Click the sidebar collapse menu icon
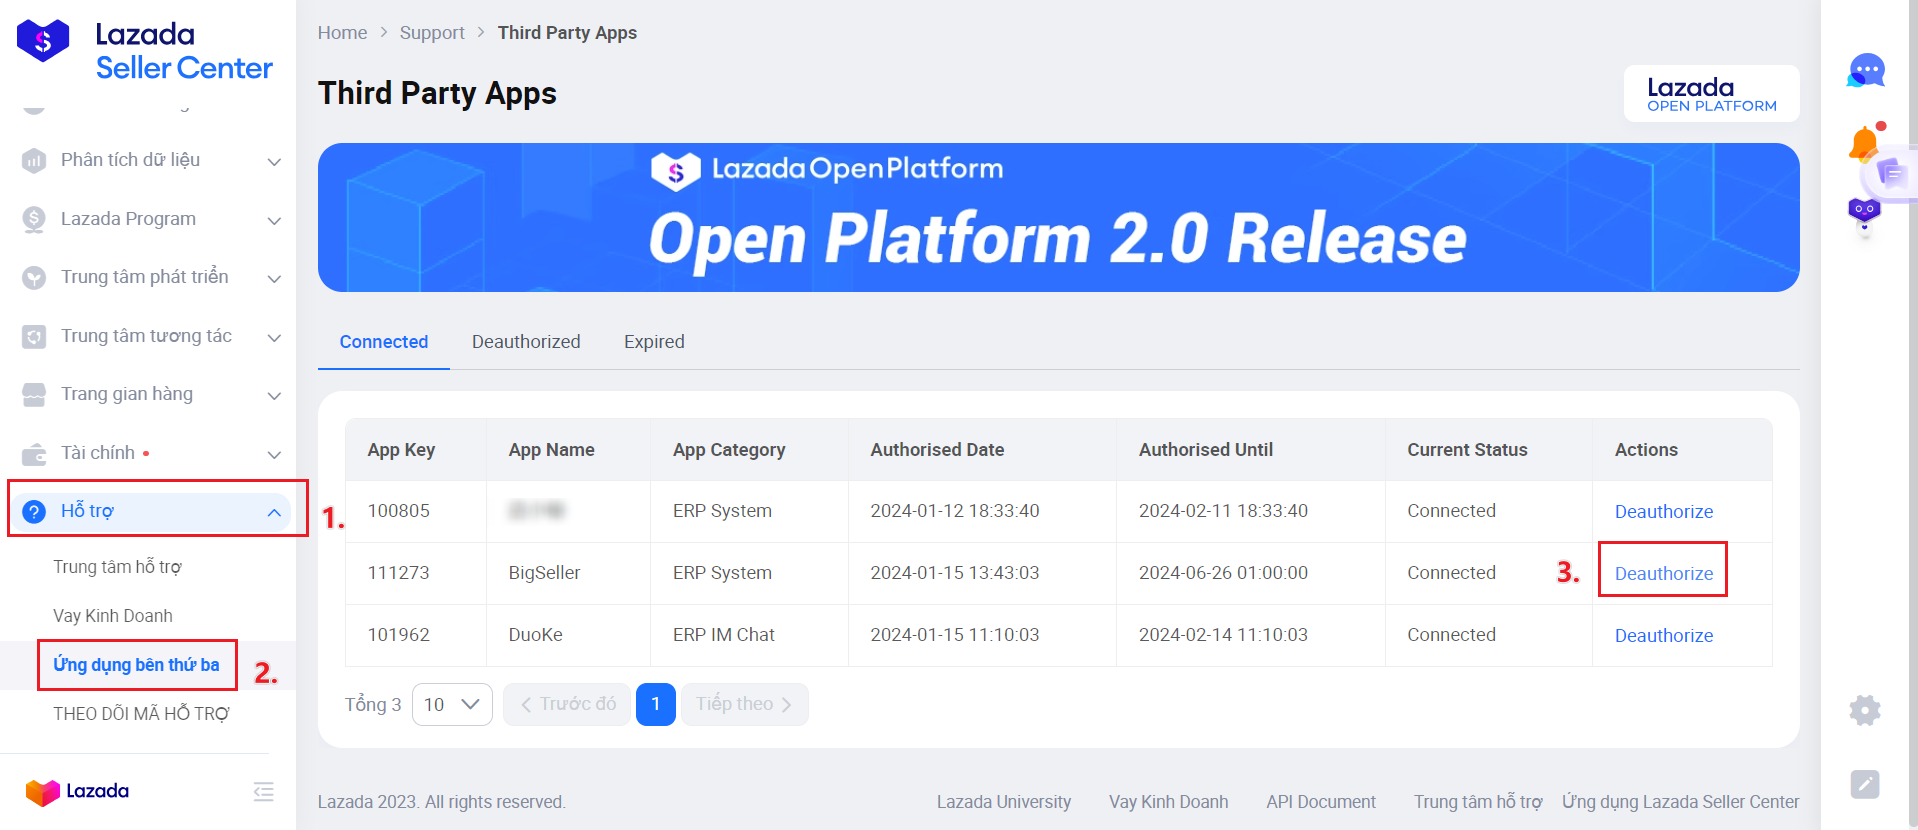 click(264, 792)
